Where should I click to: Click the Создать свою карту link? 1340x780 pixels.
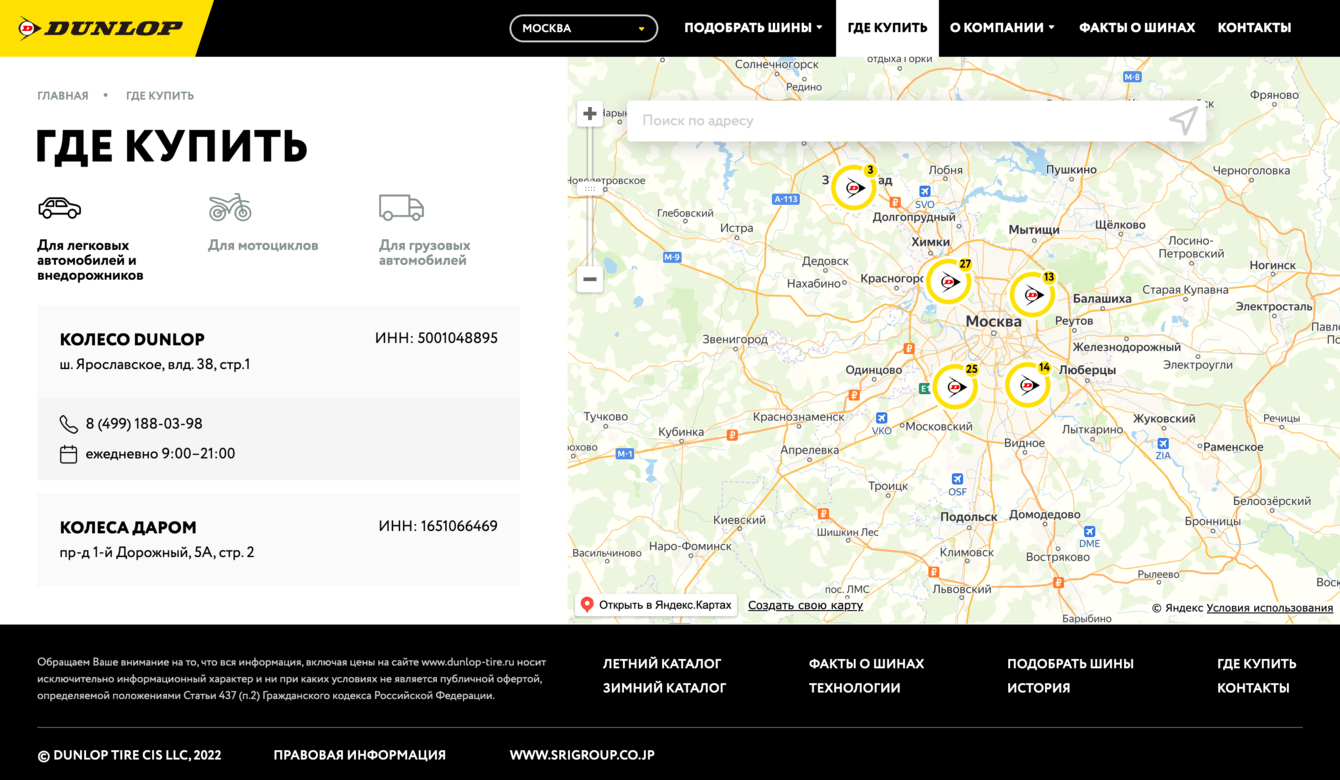805,605
